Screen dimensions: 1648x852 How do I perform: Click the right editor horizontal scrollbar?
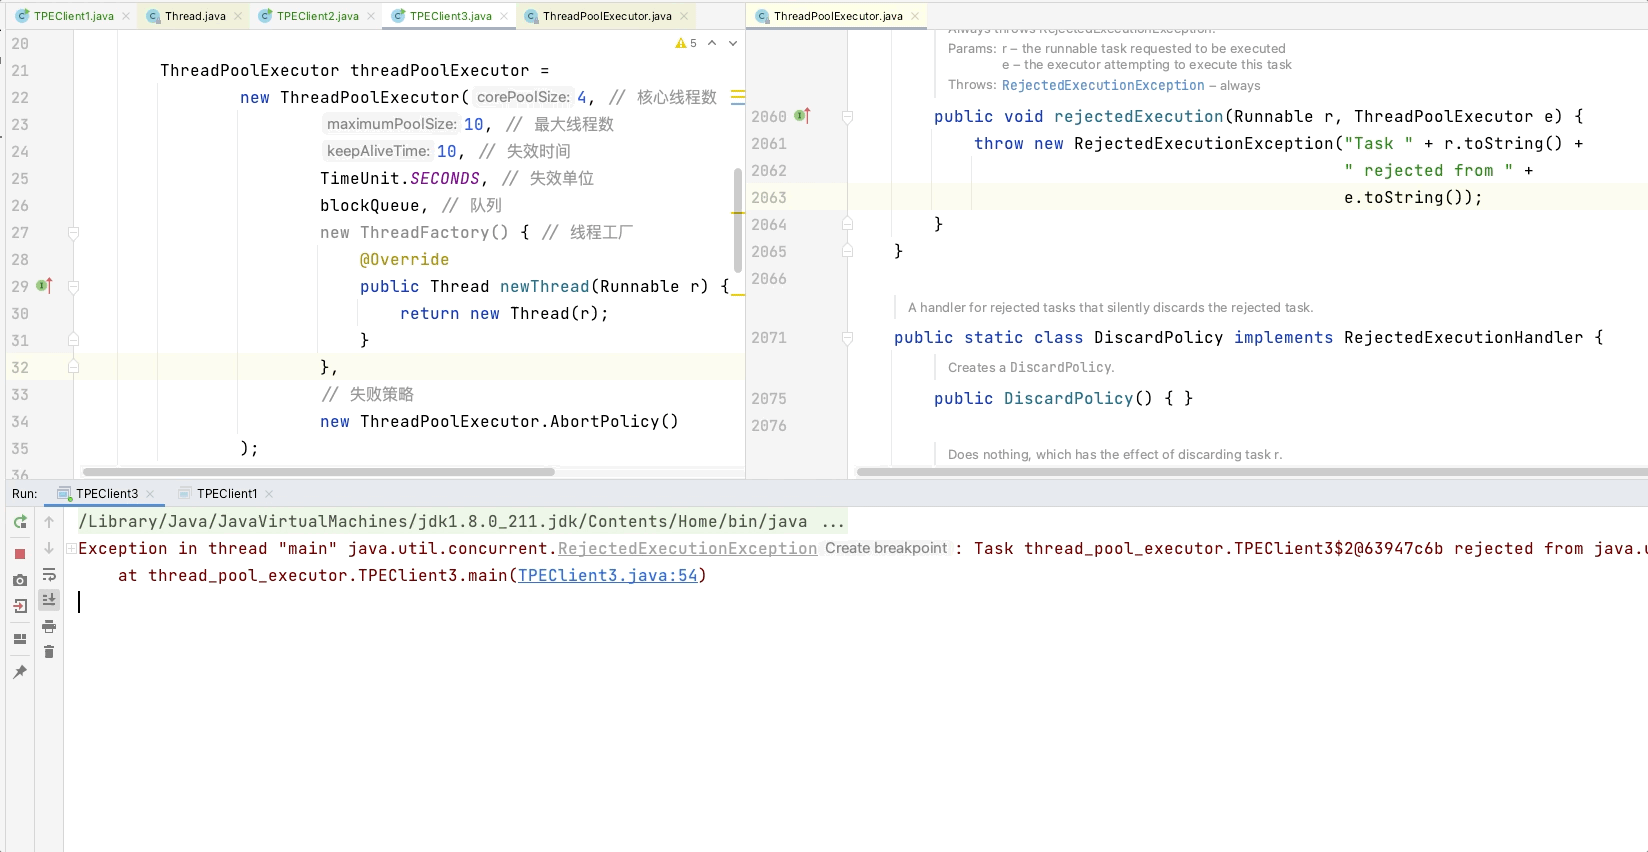(1252, 472)
